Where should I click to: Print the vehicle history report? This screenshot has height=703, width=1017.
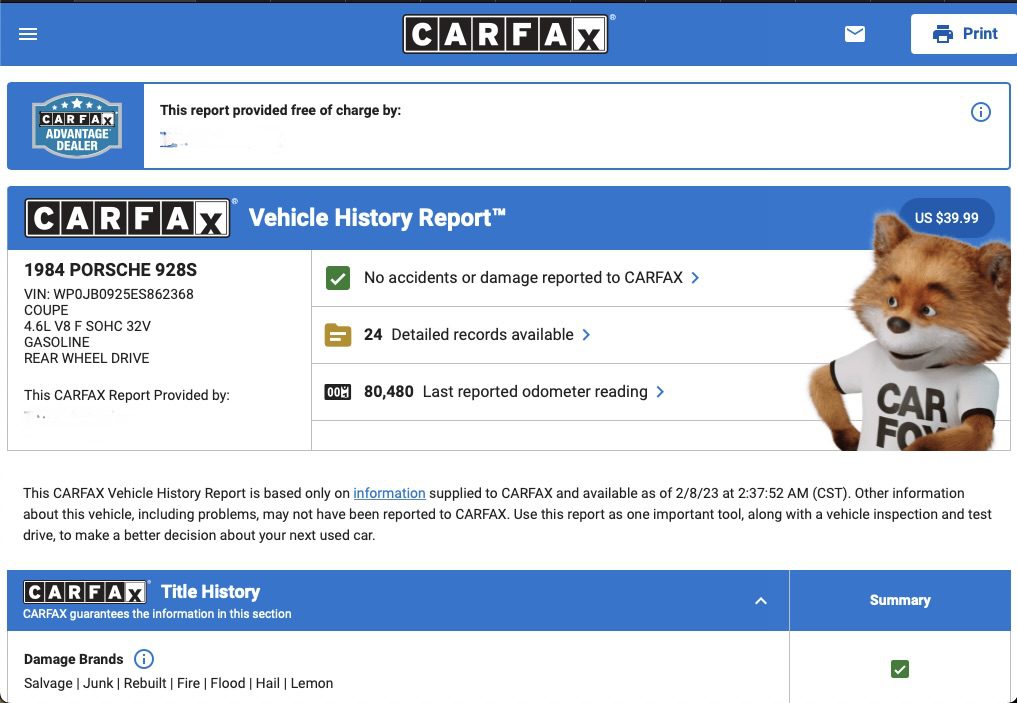[x=964, y=34]
